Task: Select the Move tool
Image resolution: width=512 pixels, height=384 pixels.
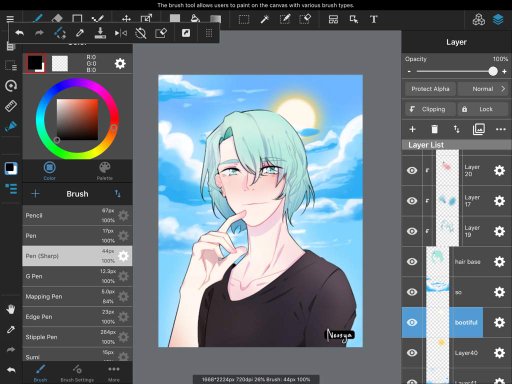Action: (x=126, y=19)
